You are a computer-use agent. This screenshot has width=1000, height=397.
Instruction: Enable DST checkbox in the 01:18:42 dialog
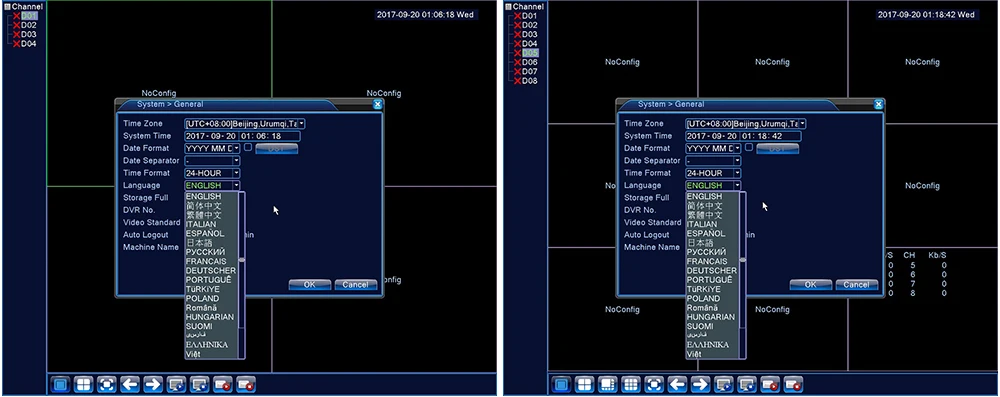749,147
